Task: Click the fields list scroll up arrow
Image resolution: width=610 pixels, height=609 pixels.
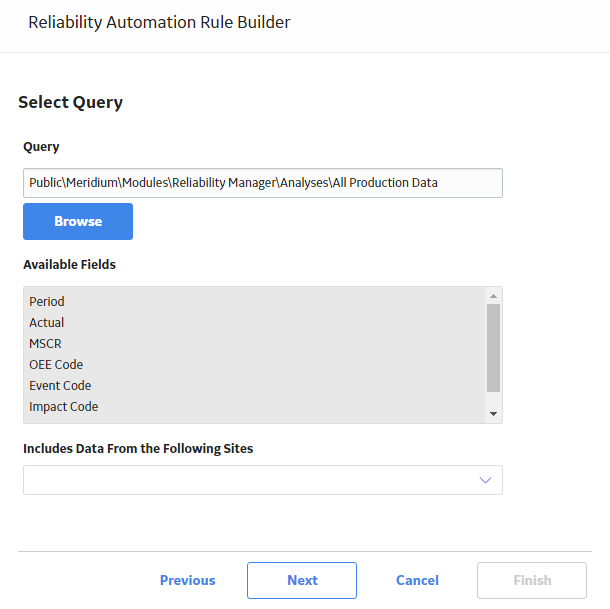Action: 493,296
